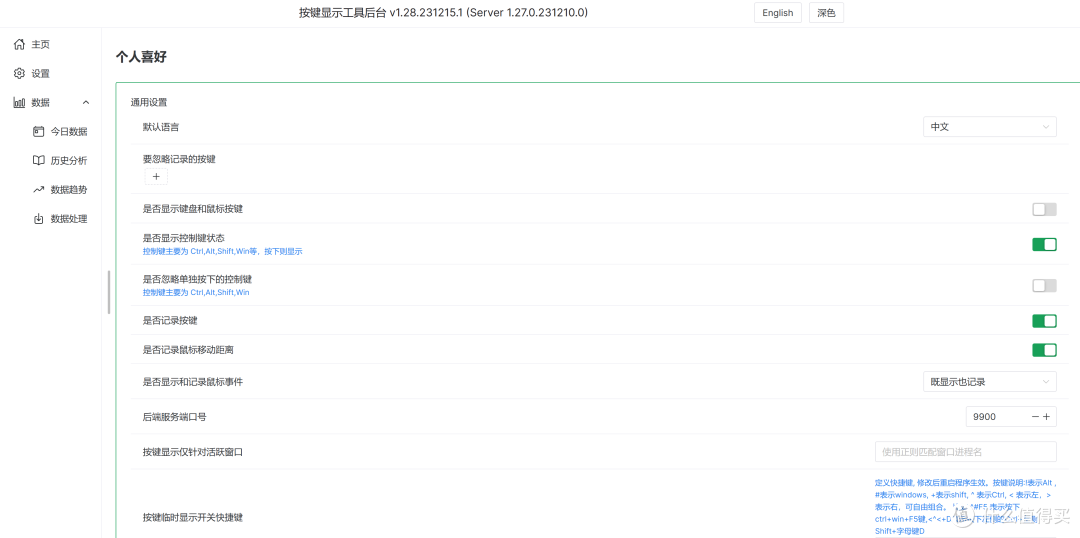
Task: Click the trend line icon beside 数据趋势
Action: point(39,189)
